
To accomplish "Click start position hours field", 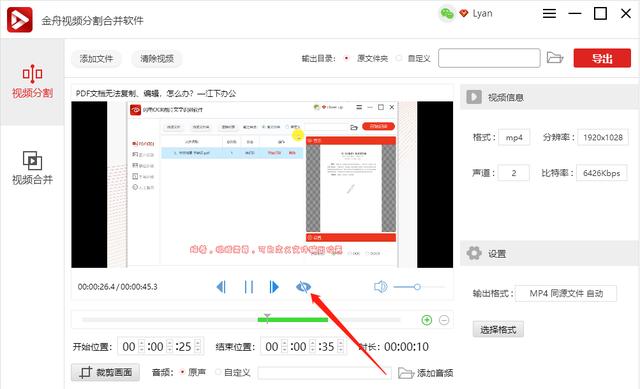I will [x=129, y=347].
